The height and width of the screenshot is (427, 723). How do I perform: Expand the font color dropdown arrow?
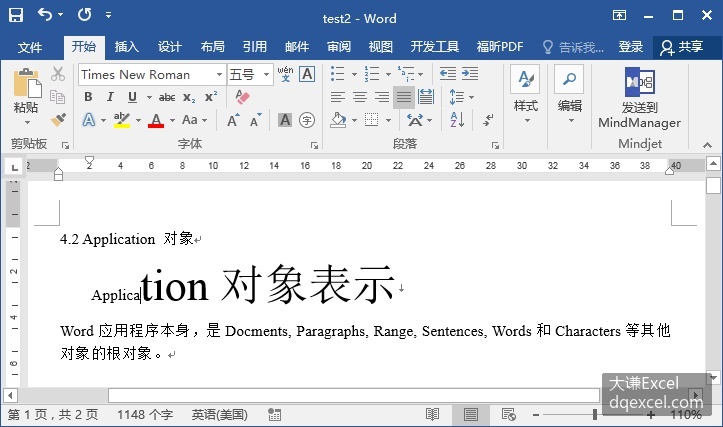pyautogui.click(x=172, y=120)
